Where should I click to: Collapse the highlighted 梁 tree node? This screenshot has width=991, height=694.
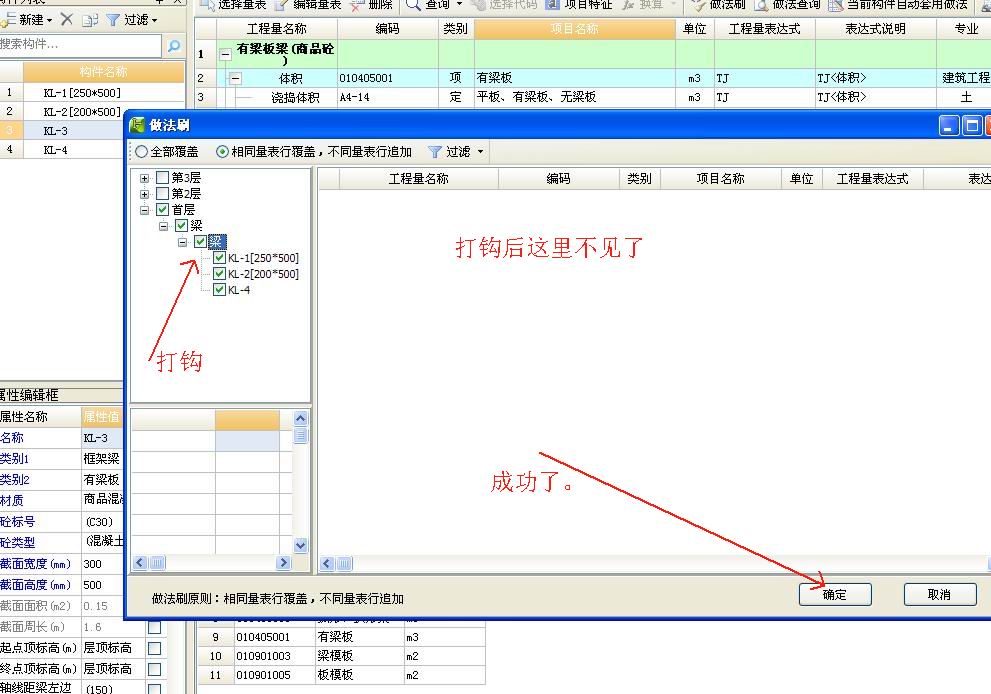[x=182, y=242]
